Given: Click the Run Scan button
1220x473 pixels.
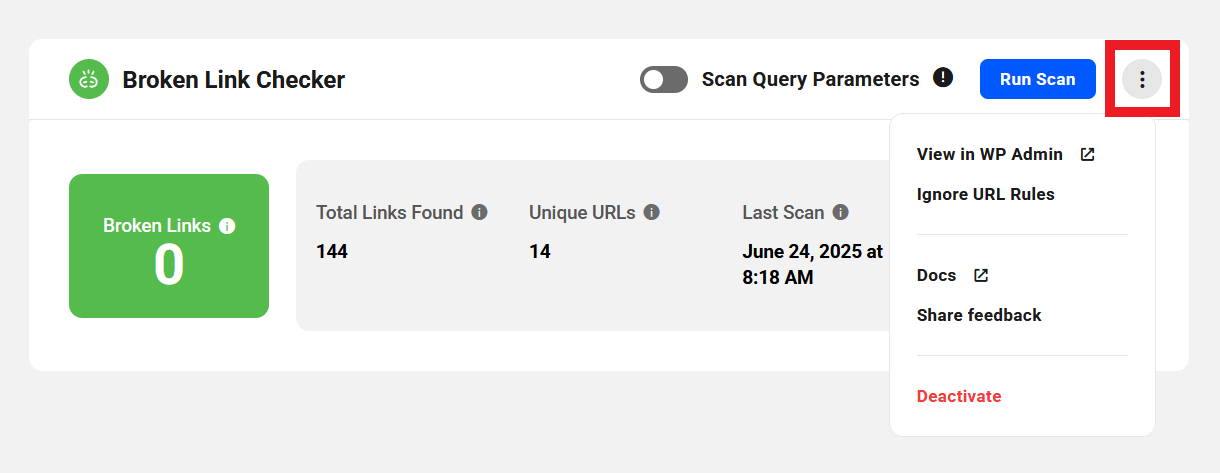Looking at the screenshot, I should coord(1038,79).
